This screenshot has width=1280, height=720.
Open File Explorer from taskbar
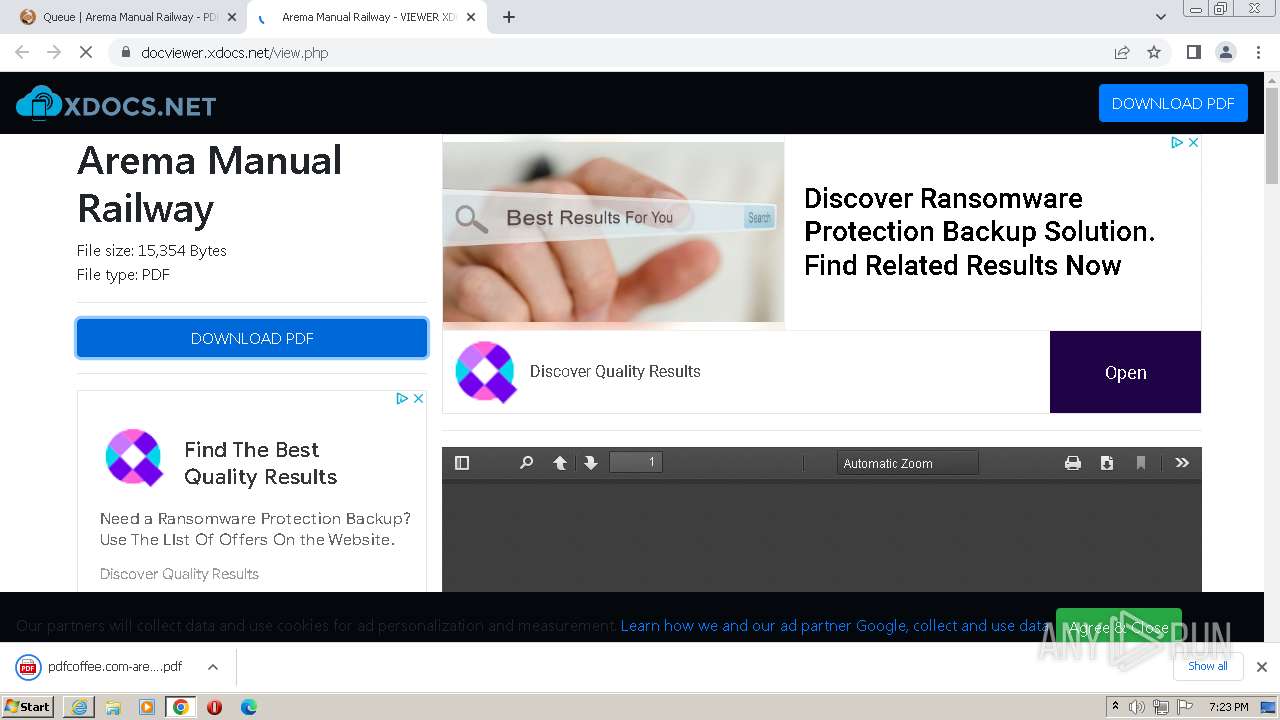click(113, 707)
